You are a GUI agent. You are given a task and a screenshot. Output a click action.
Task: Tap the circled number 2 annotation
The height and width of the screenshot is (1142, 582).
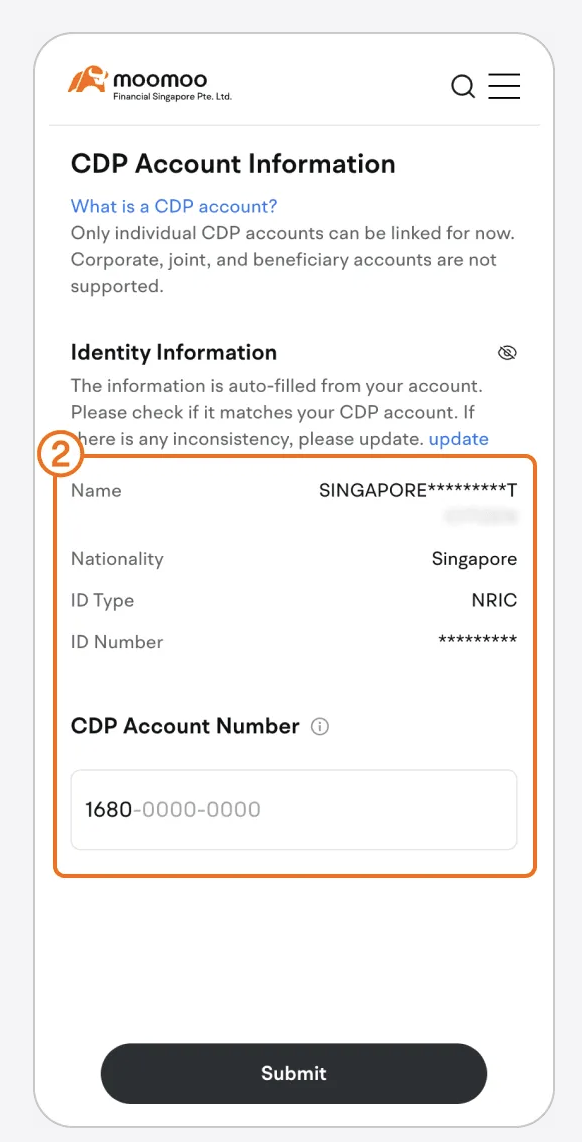pos(62,454)
